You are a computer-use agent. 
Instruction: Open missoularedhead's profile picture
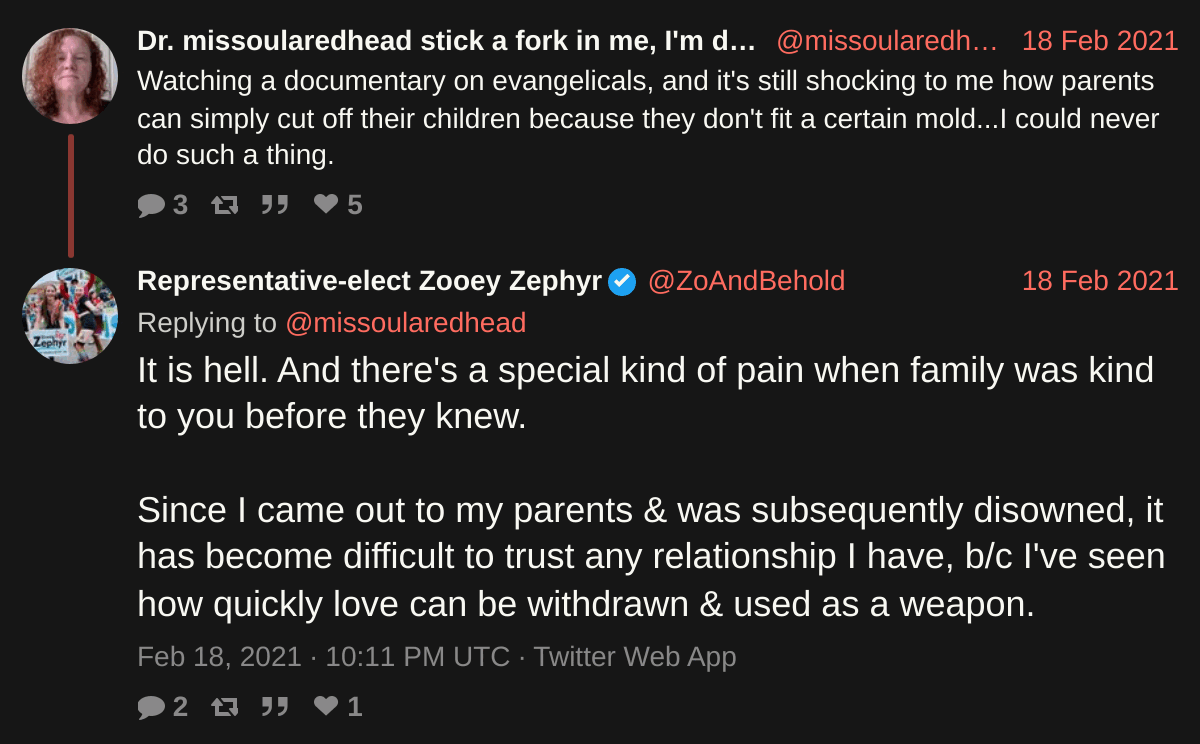(70, 76)
